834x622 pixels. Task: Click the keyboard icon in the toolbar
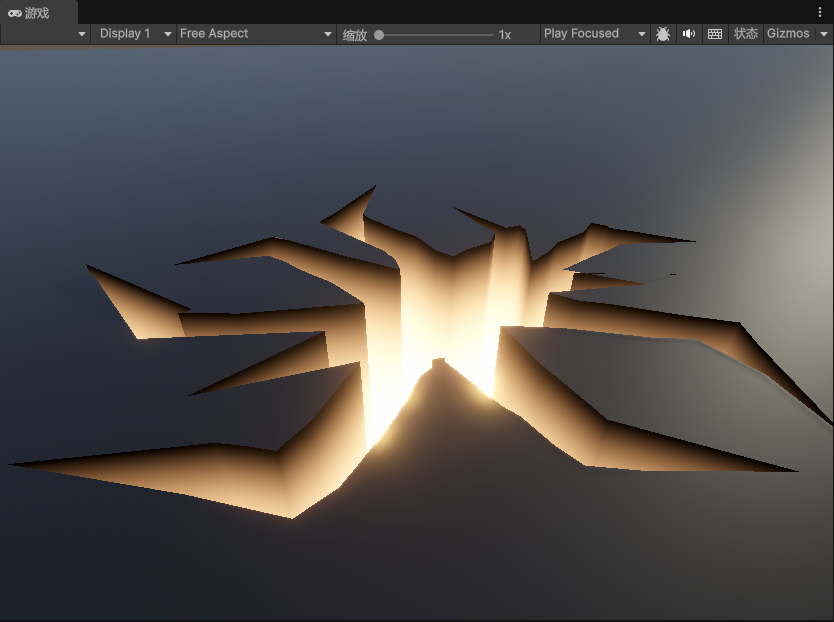(714, 33)
